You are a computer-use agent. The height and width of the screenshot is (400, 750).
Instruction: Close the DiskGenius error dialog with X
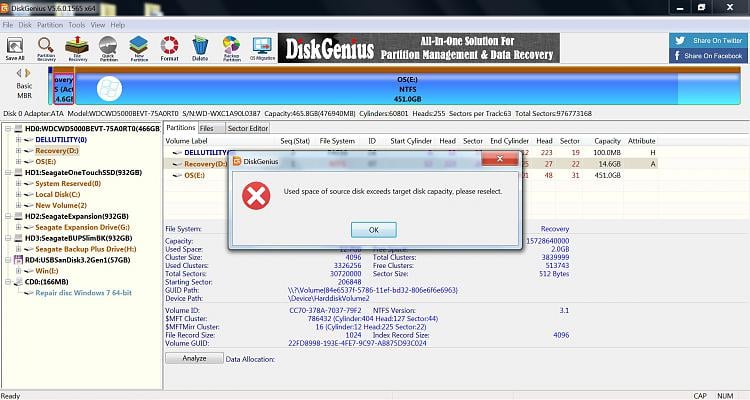(499, 159)
